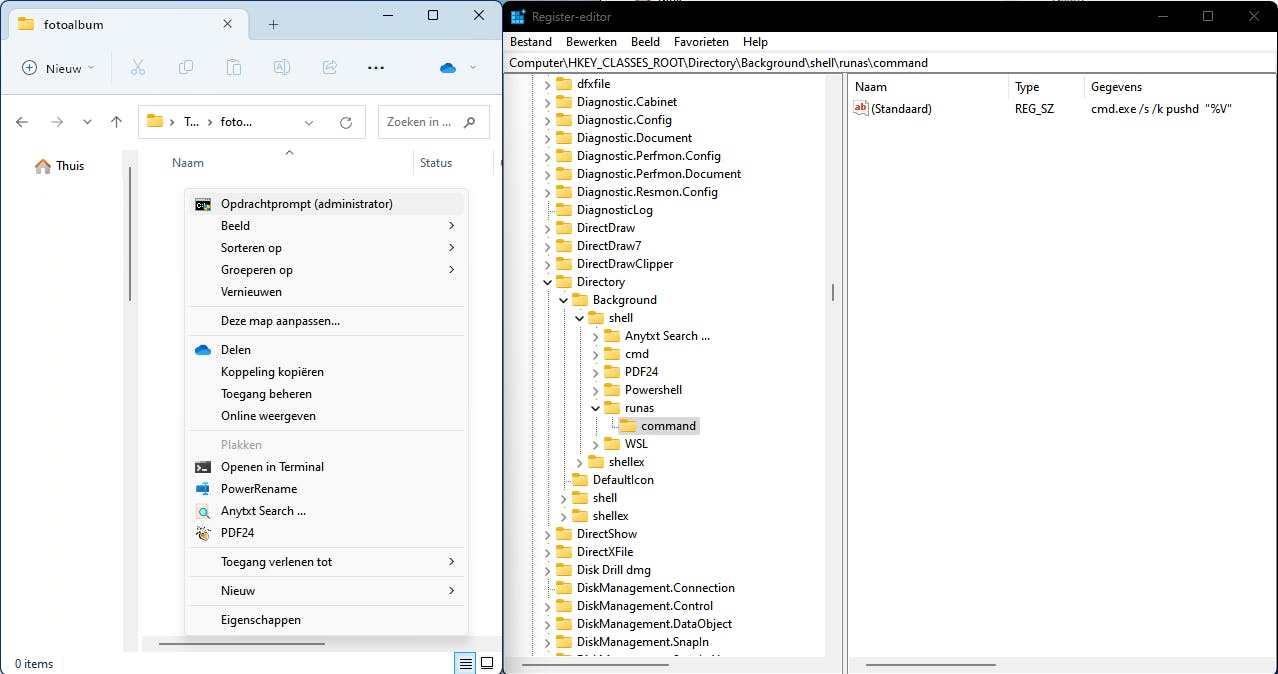Click the Status column header in Explorer

pos(436,163)
